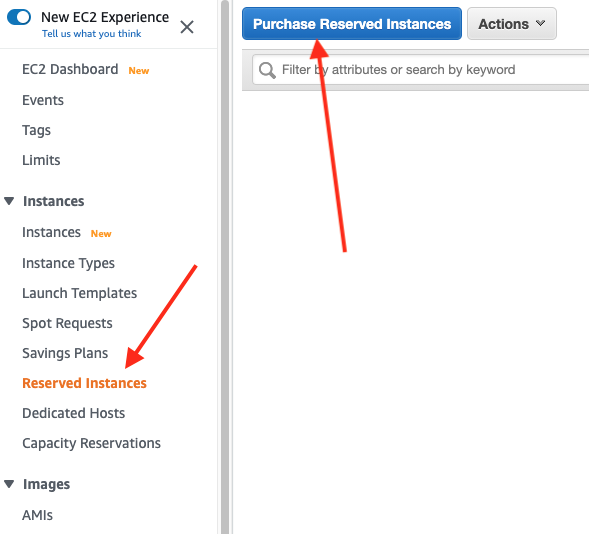Open Savings Plans page
The image size is (589, 534).
pyautogui.click(x=65, y=353)
